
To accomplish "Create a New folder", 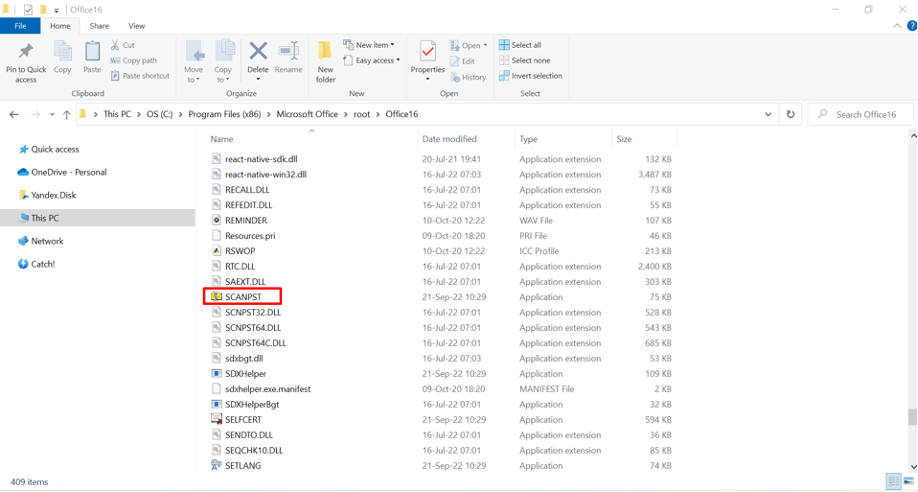I will tap(326, 62).
